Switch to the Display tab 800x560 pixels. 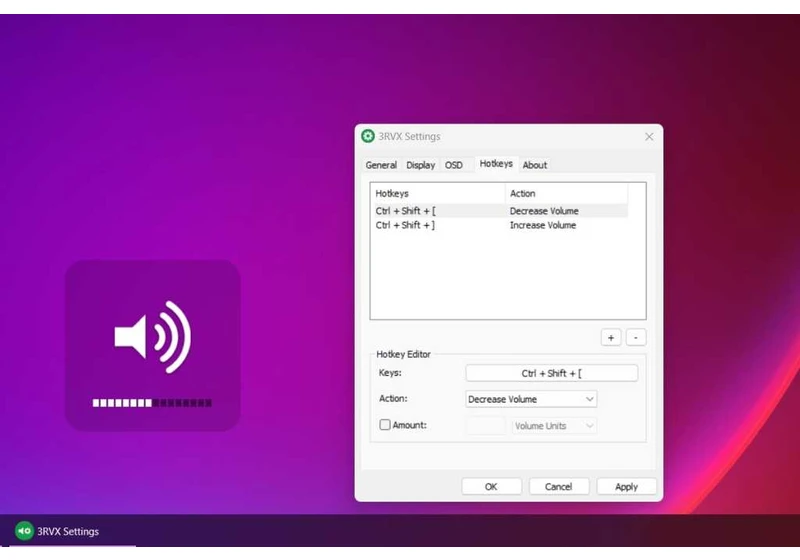point(420,165)
